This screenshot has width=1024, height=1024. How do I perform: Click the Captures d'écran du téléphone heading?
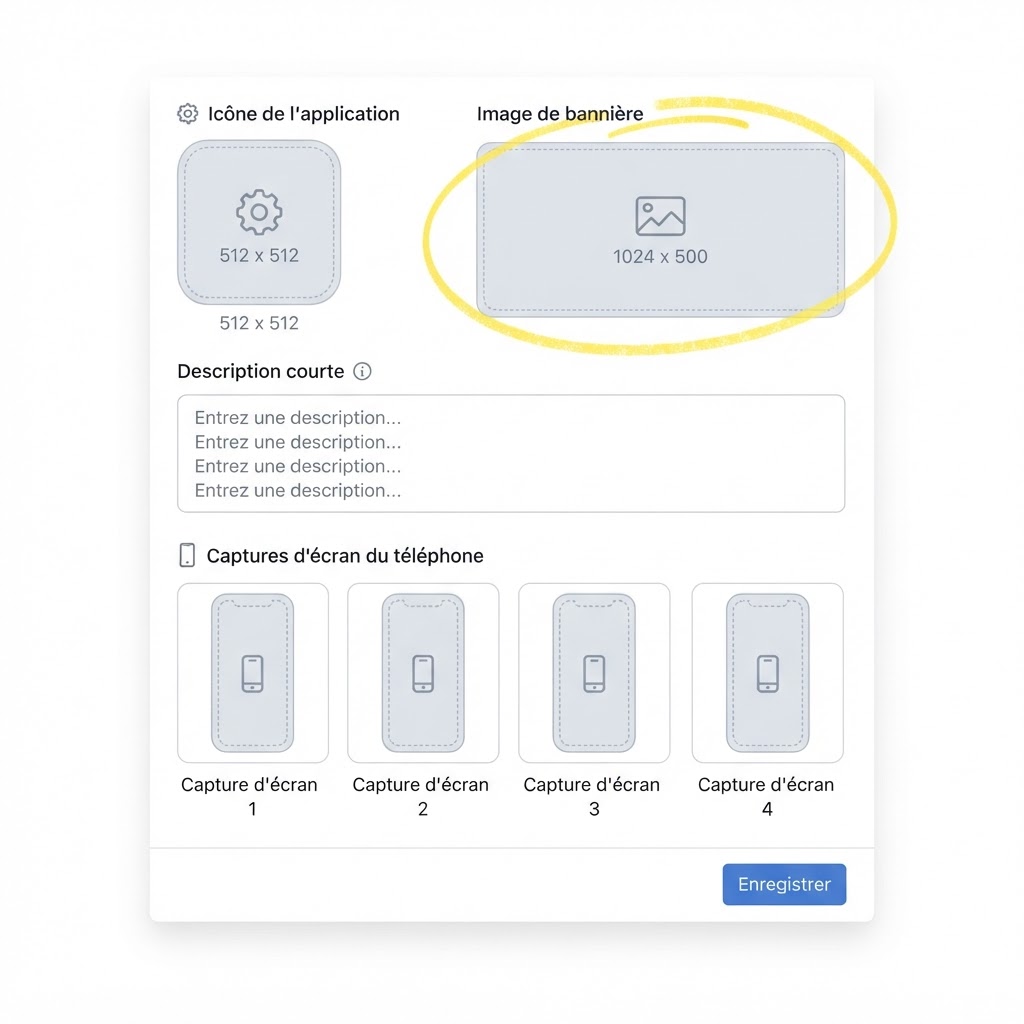[345, 556]
